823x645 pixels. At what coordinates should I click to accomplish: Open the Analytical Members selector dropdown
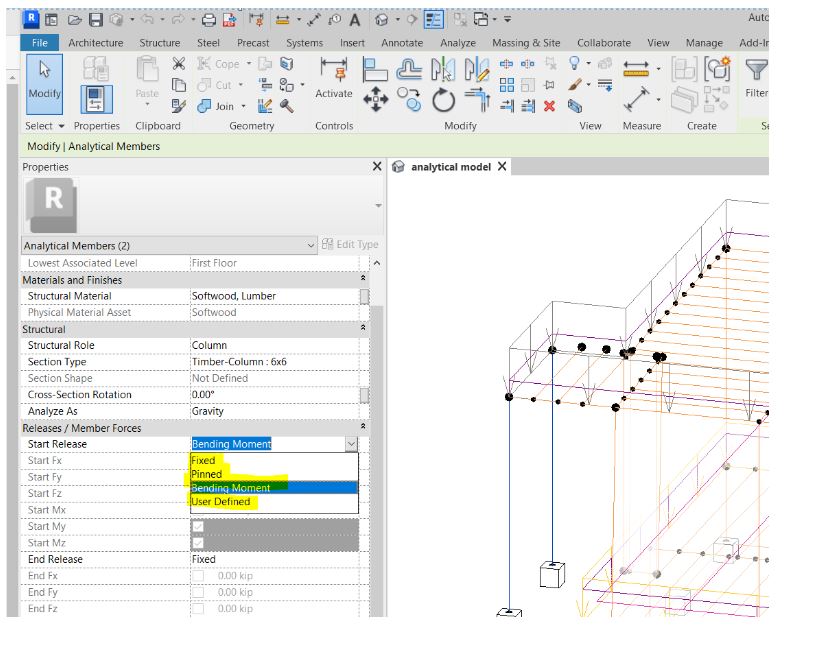(311, 244)
